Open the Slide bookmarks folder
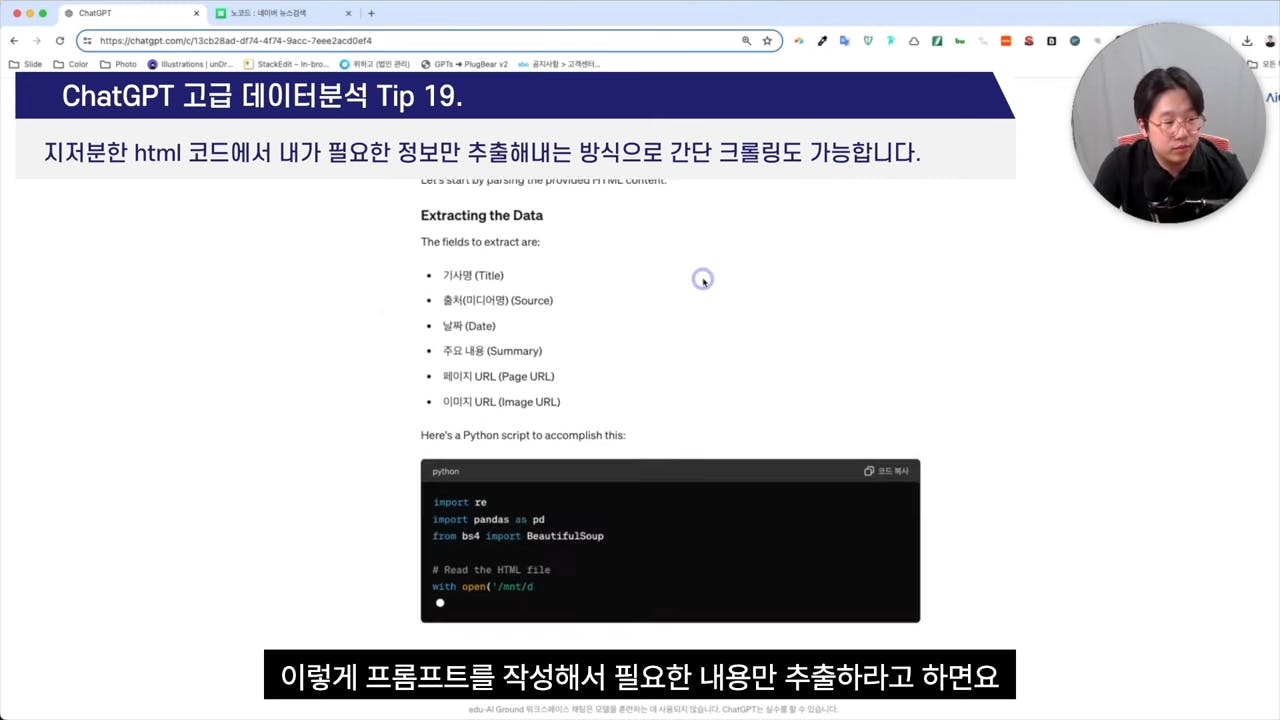1280x720 pixels. click(26, 64)
